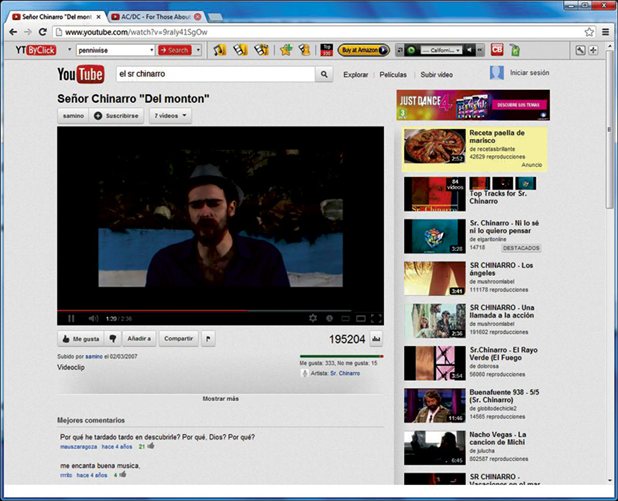Click the red CB toolbar icon
This screenshot has height=501, width=618.
coord(497,50)
